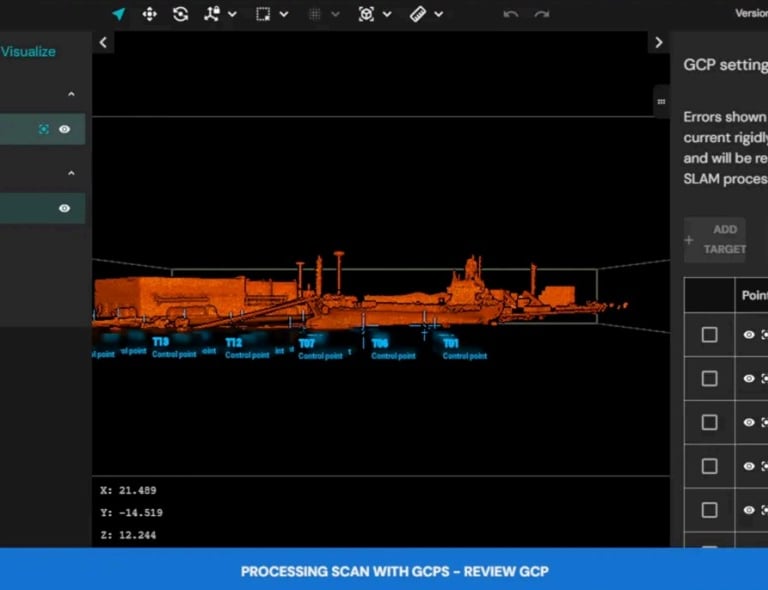Screen dimensions: 768x590
Task: Open the grid tool dropdown
Action: click(x=336, y=15)
